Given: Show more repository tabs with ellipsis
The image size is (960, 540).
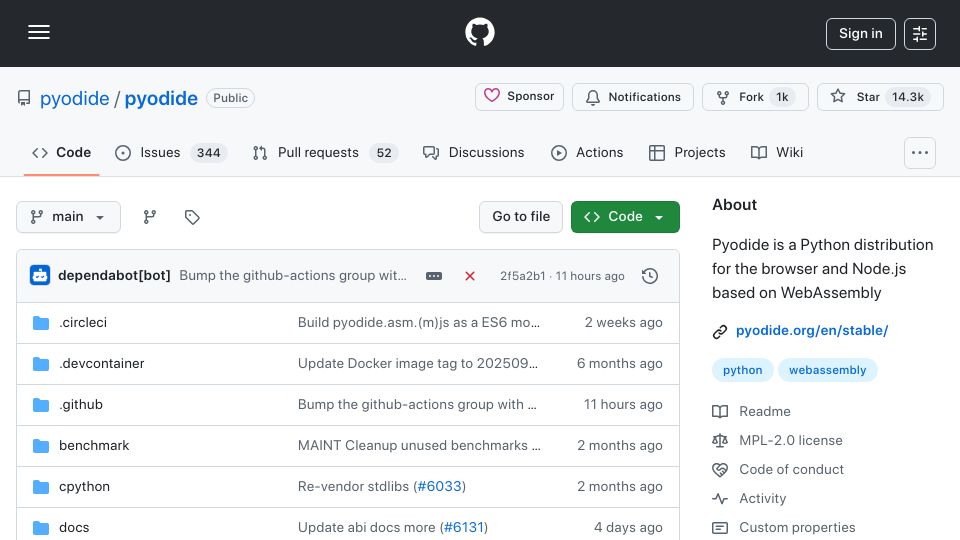Looking at the screenshot, I should (920, 153).
